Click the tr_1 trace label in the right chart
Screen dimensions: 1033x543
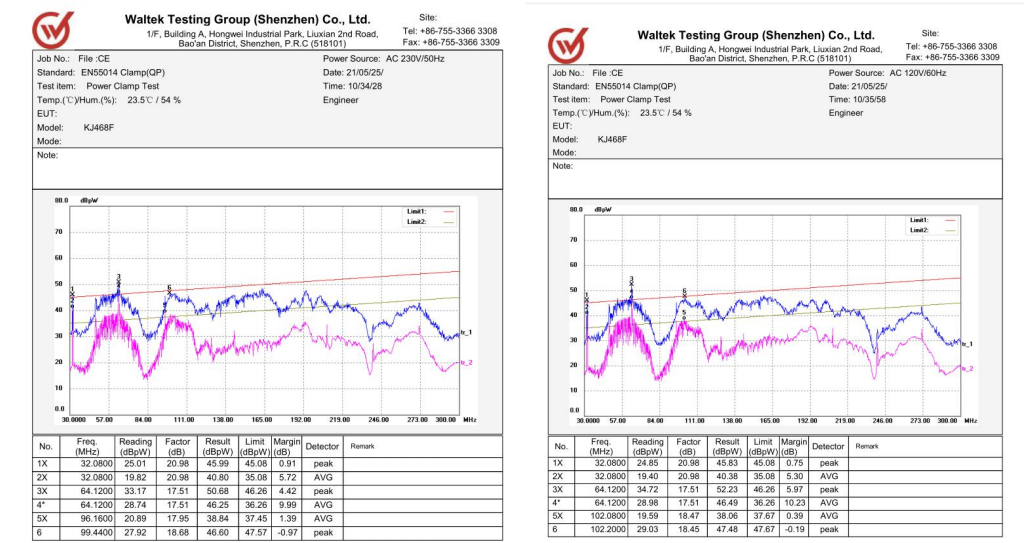[x=967, y=344]
